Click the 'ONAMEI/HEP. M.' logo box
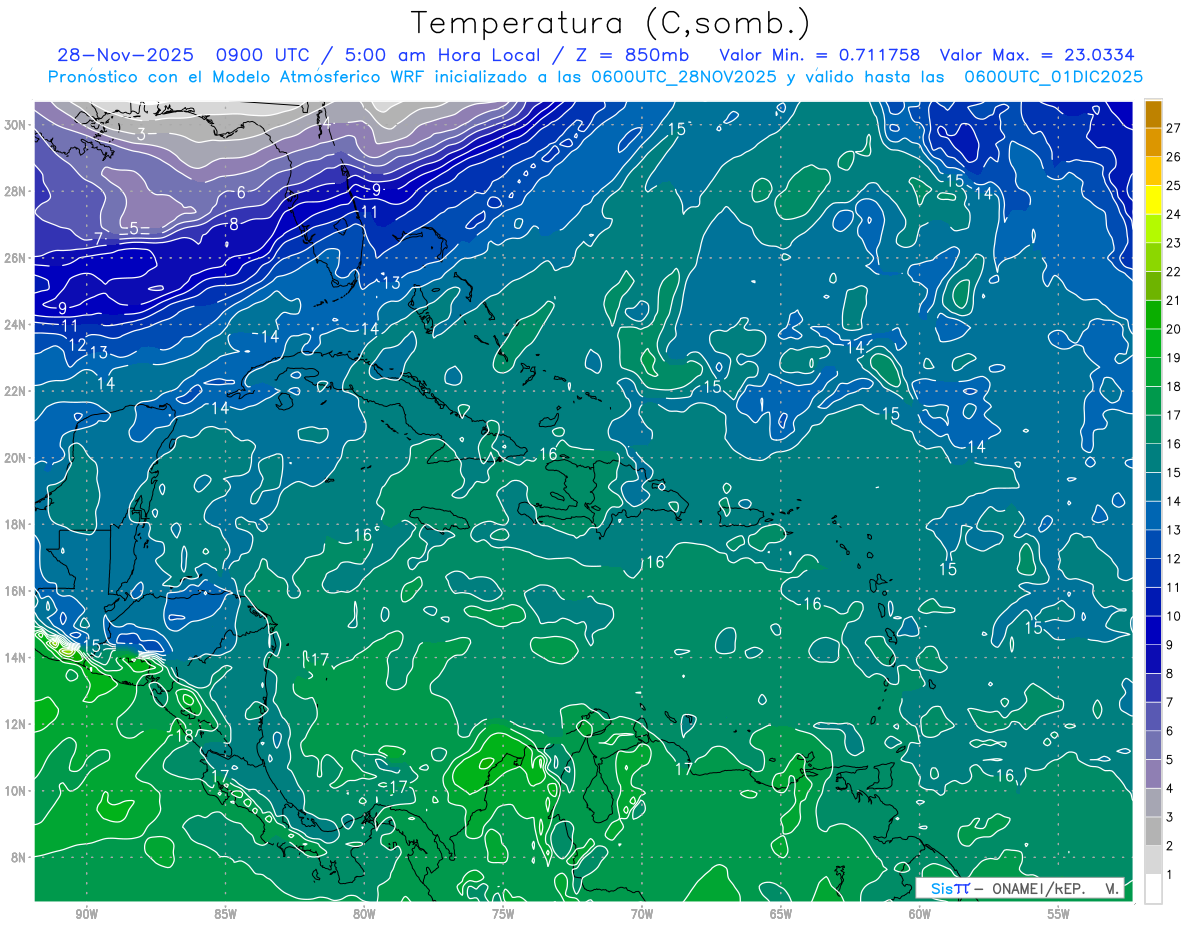 pos(1020,888)
